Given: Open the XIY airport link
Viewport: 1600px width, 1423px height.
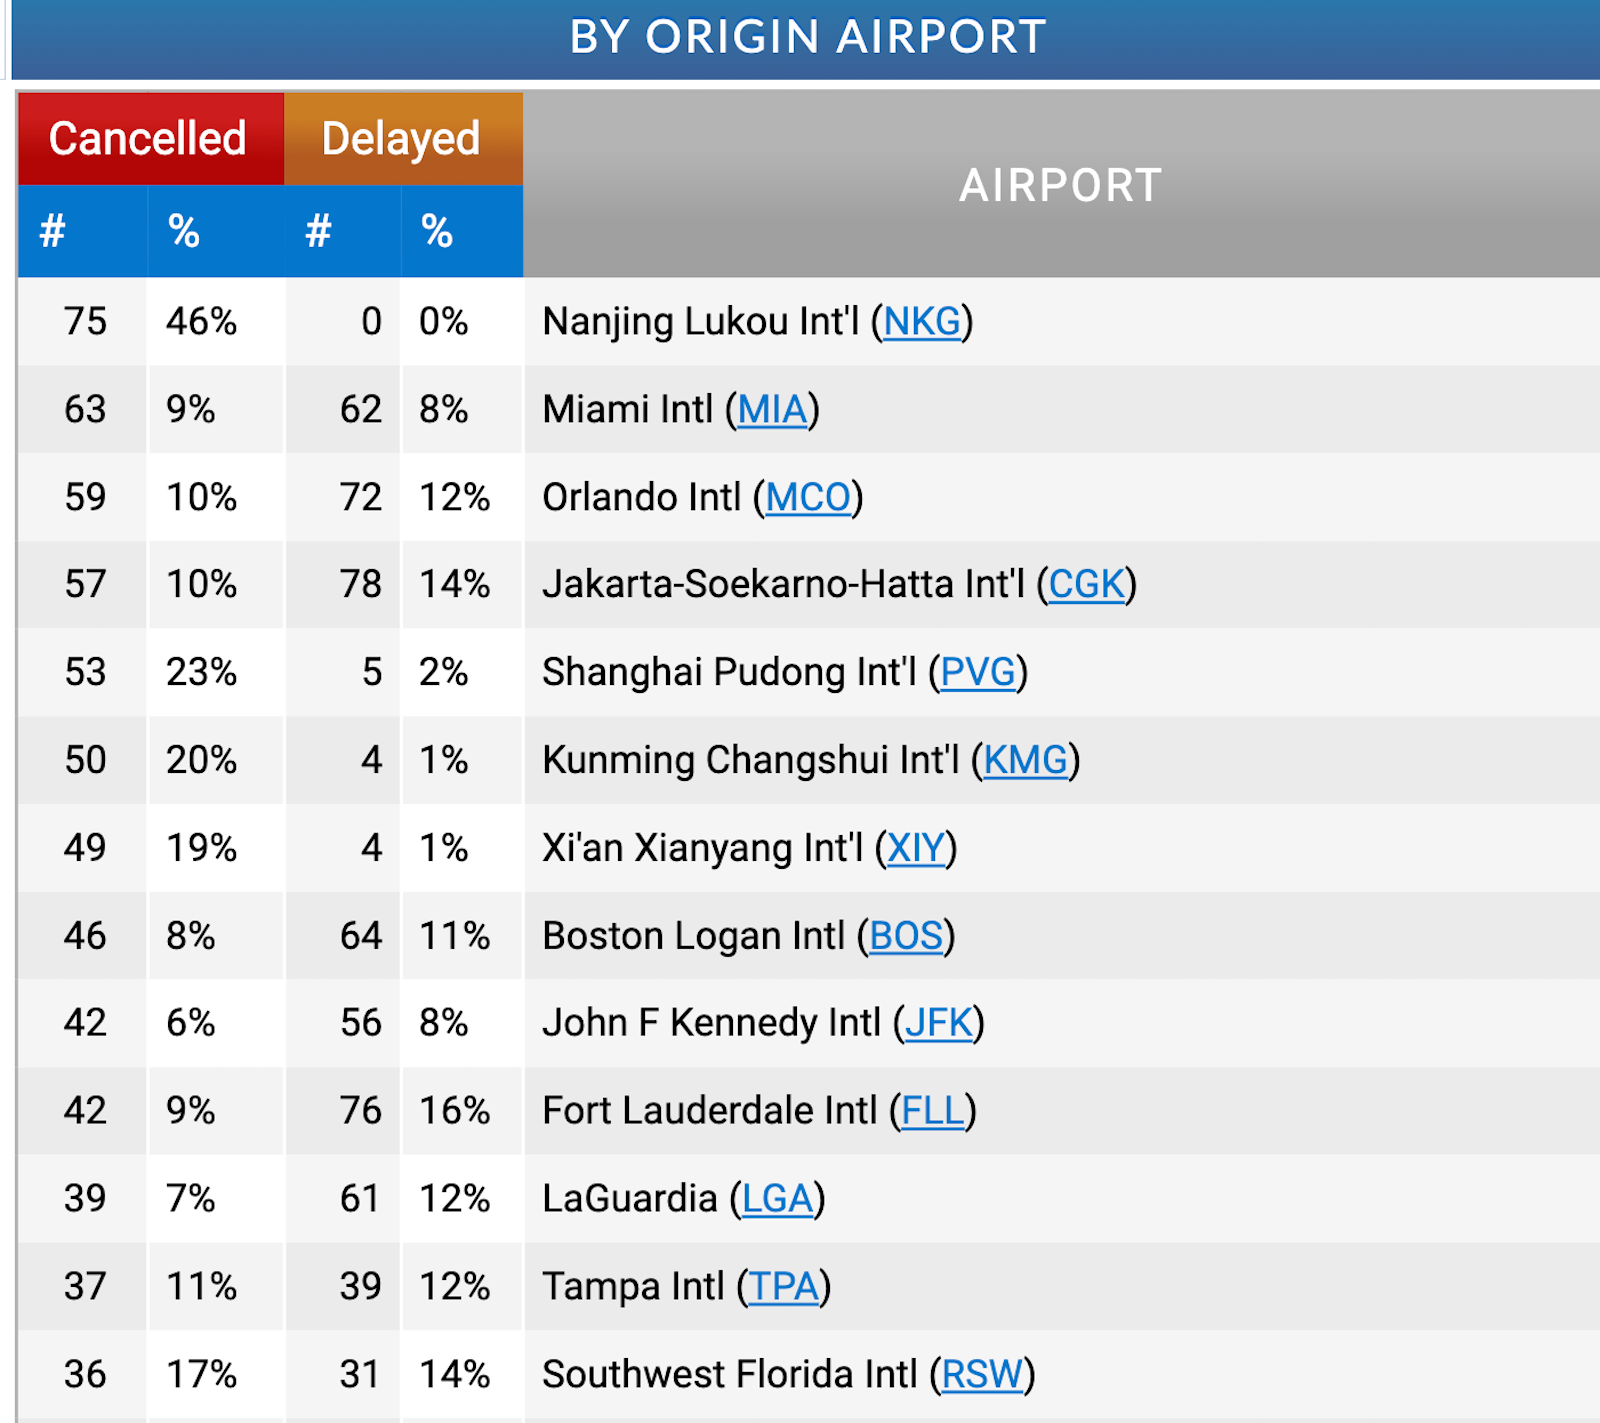Looking at the screenshot, I should pyautogui.click(x=915, y=848).
